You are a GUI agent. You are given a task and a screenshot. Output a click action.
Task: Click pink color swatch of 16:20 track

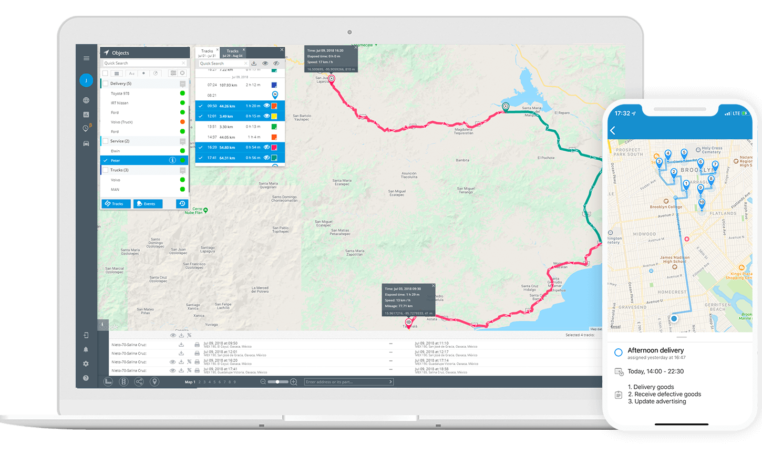pos(274,147)
